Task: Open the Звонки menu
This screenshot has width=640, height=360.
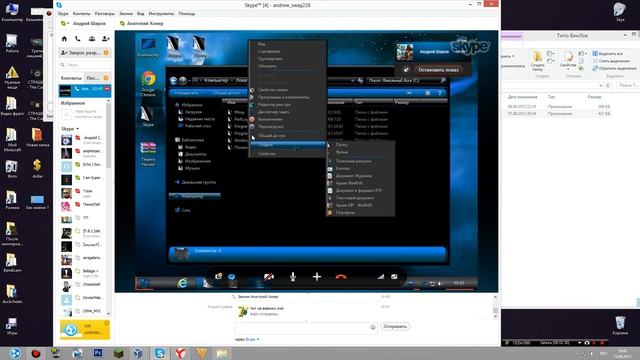Action: pyautogui.click(x=126, y=13)
